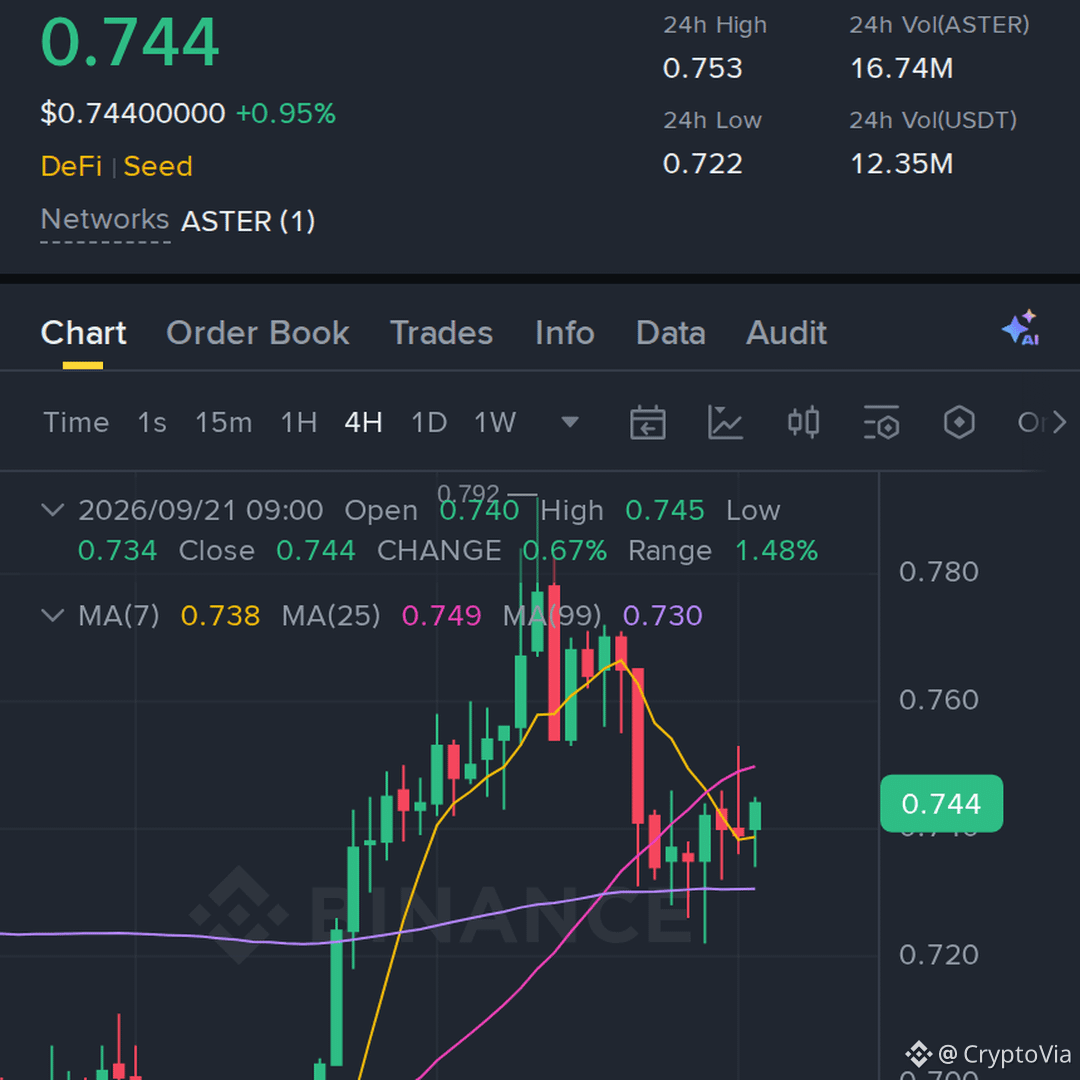Click the hexagon chart tools icon
Image resolution: width=1080 pixels, height=1080 pixels.
(x=959, y=422)
